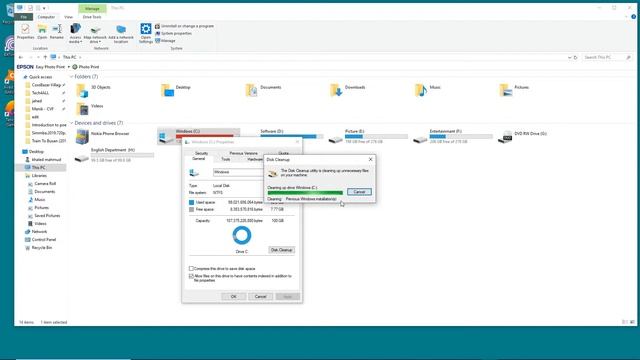
Task: Click the Refresh button in the address bar
Action: click(576, 58)
